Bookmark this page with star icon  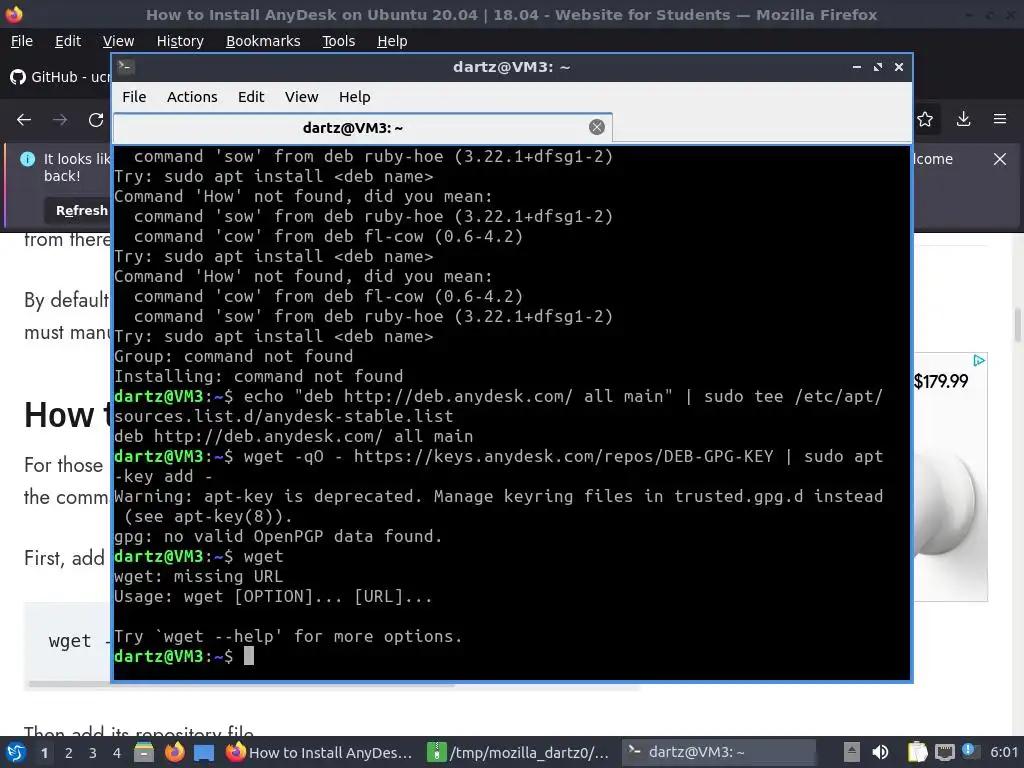pos(925,119)
